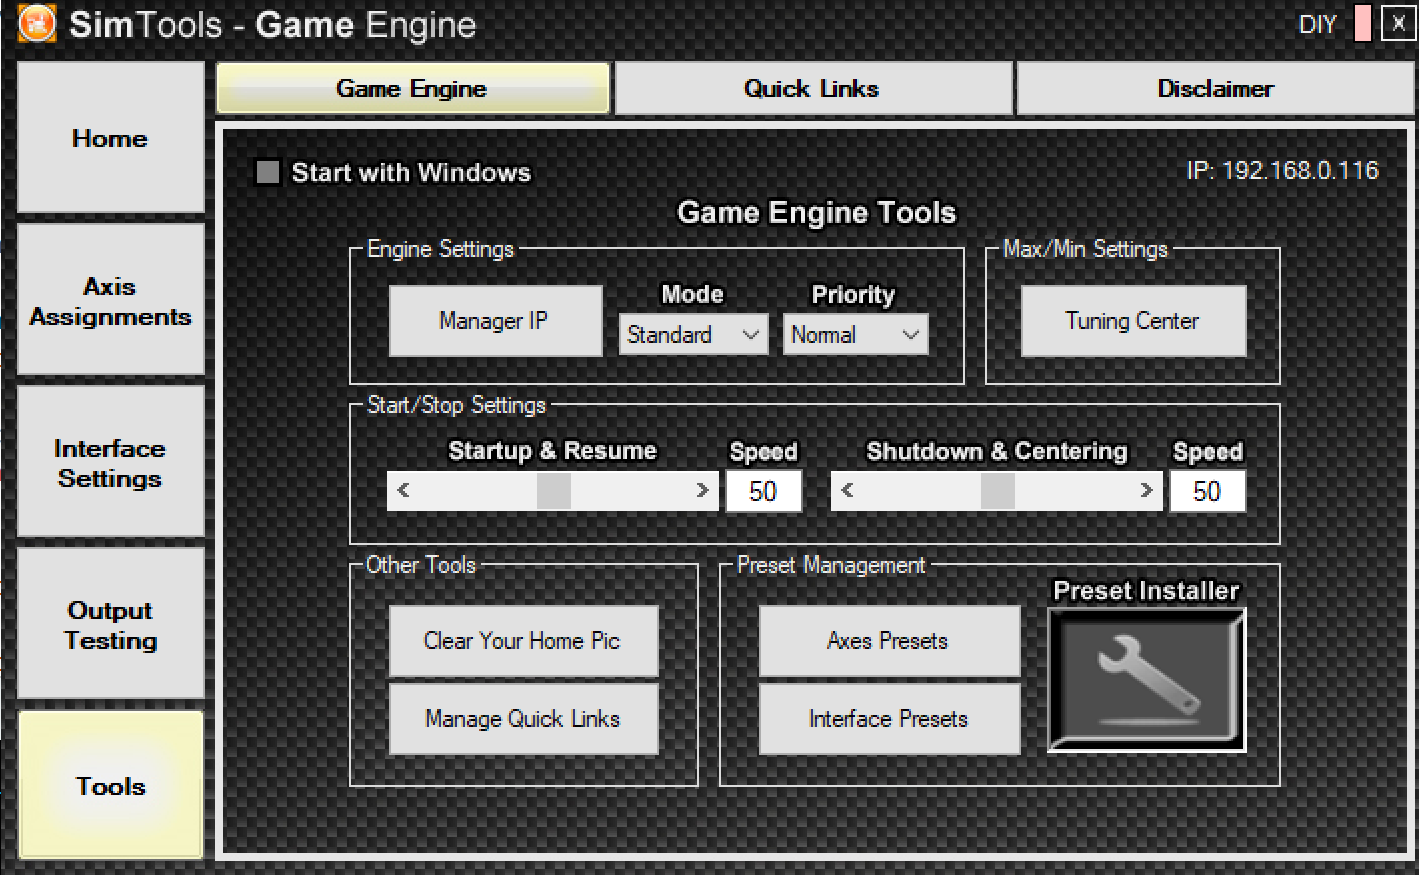Click the Manager IP button

click(x=495, y=321)
